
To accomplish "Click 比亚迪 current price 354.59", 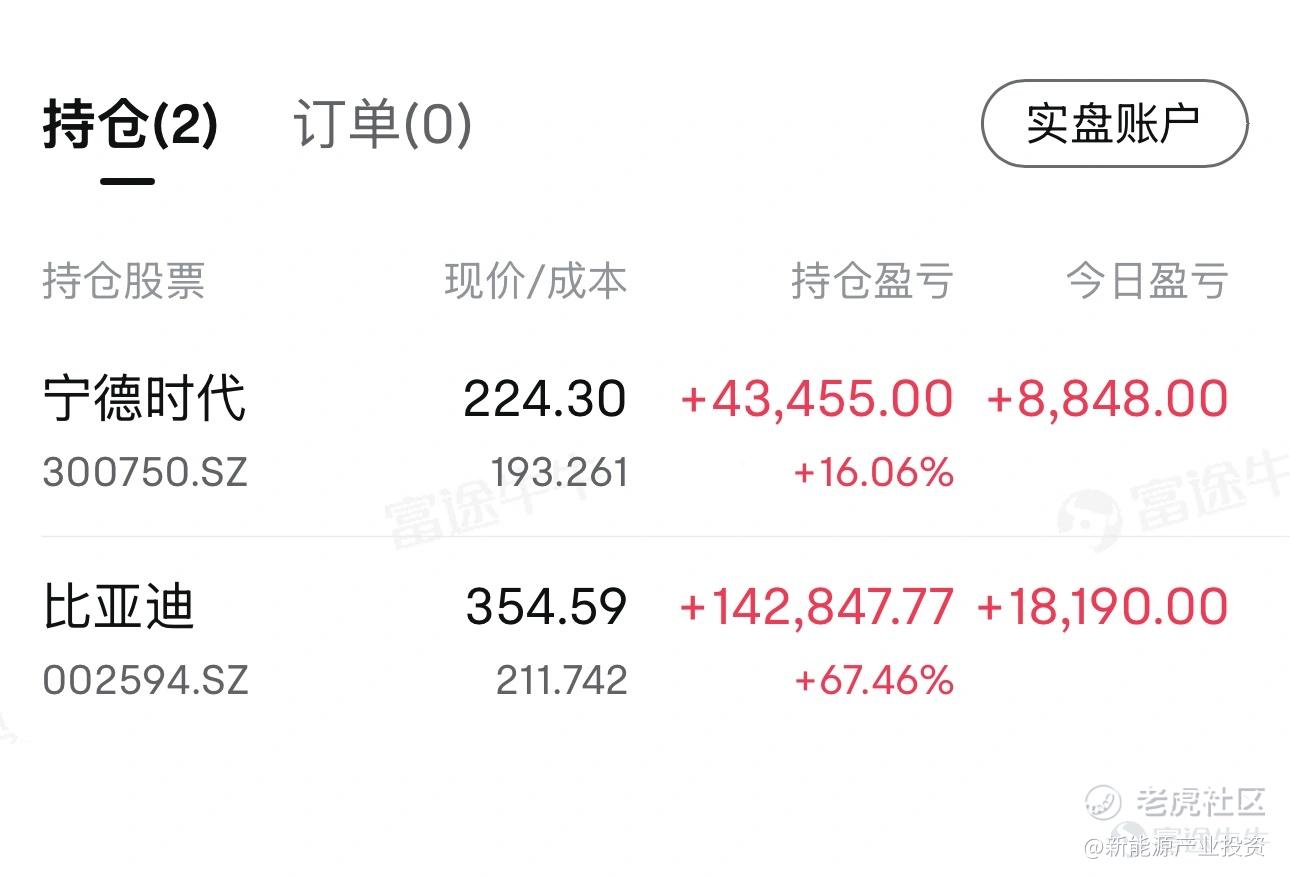I will point(546,607).
